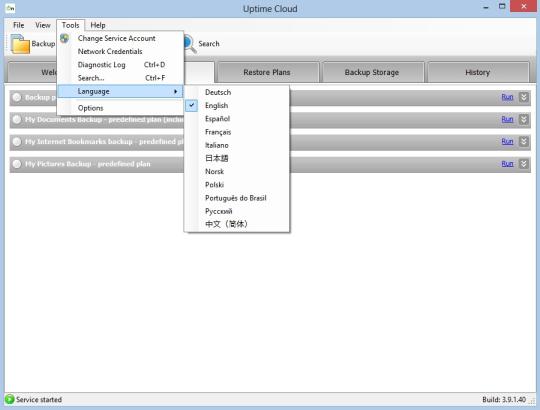Viewport: 540px width, 410px height.
Task: Open Diagnostic Log from Tools menu
Action: 120,65
